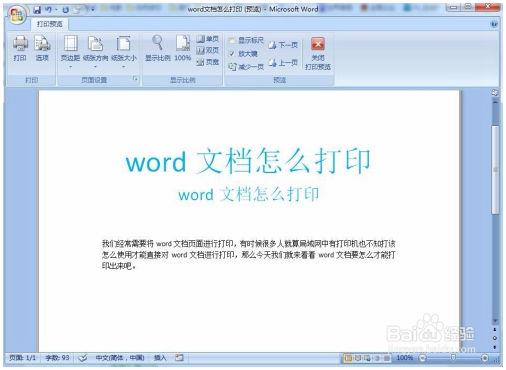Click the zoom slider in status bar
506x370 pixels.
[453, 358]
